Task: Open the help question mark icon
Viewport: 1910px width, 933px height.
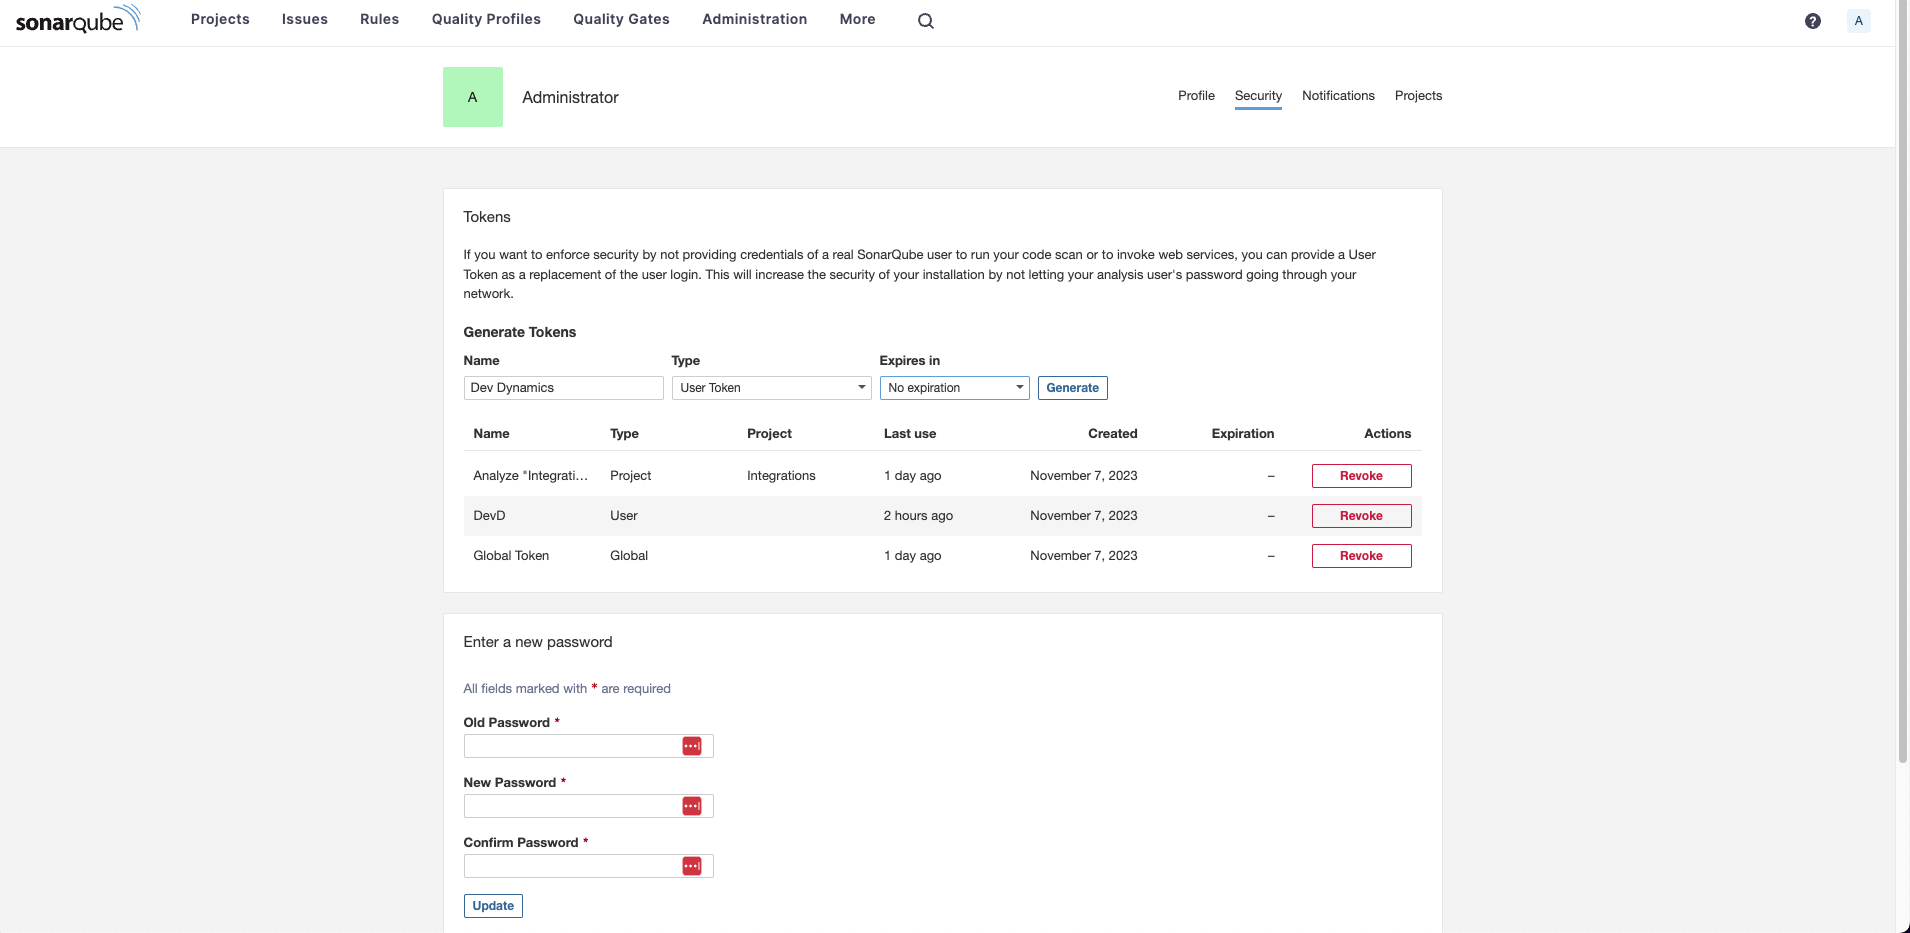Action: click(1812, 21)
